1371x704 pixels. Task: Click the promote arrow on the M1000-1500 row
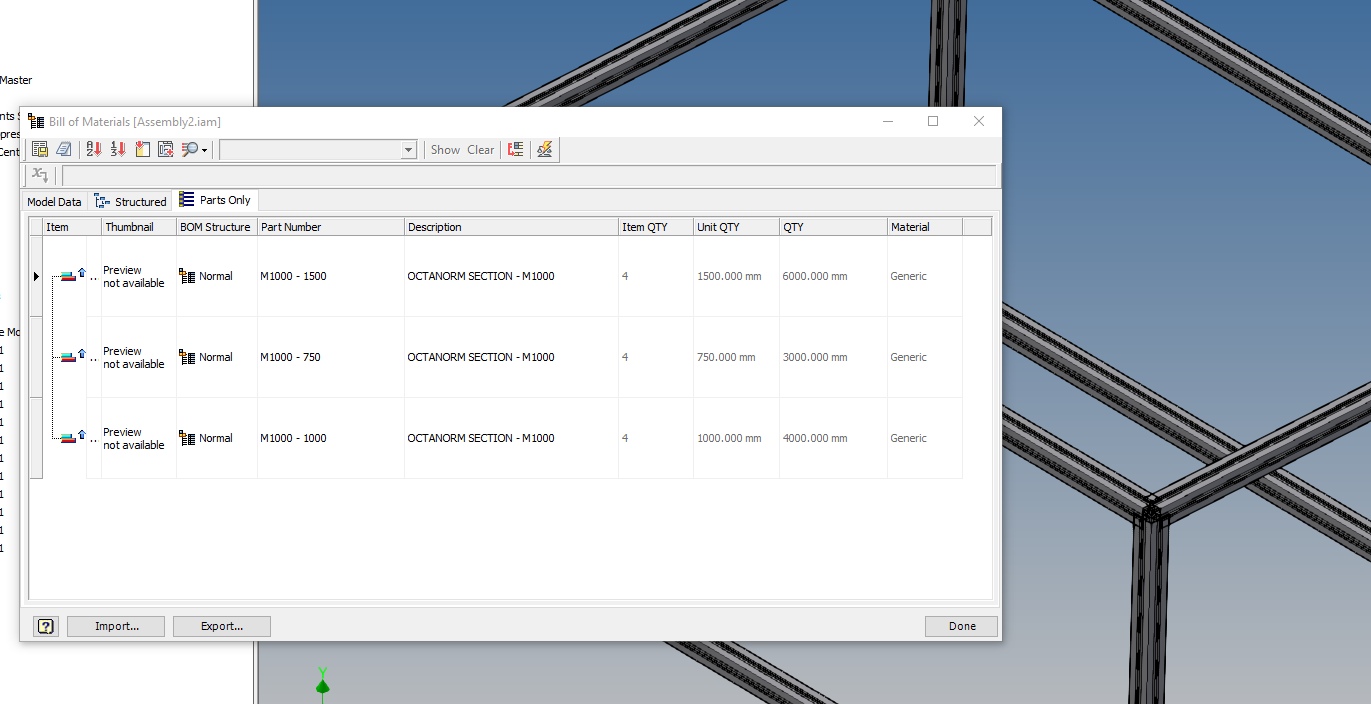click(x=81, y=270)
